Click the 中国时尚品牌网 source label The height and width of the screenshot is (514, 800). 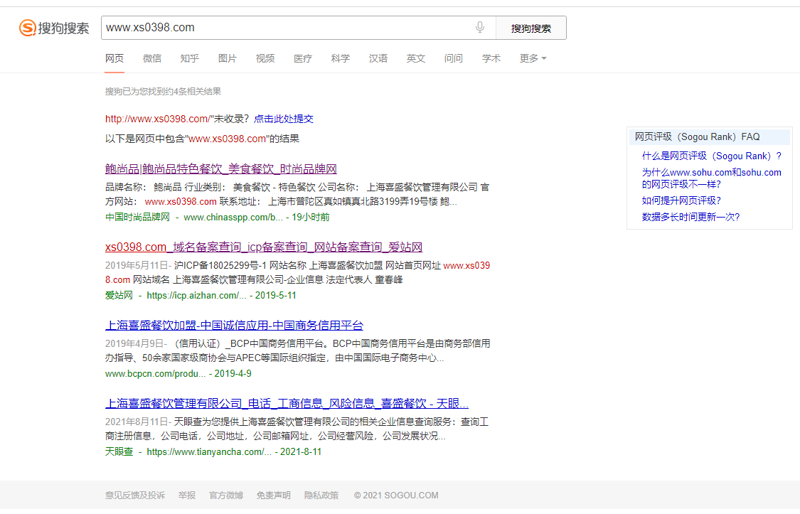(137, 217)
